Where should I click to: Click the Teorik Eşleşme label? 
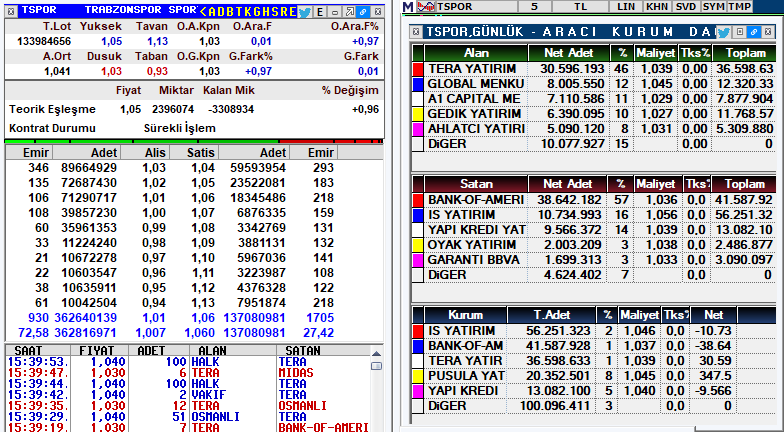pos(52,110)
